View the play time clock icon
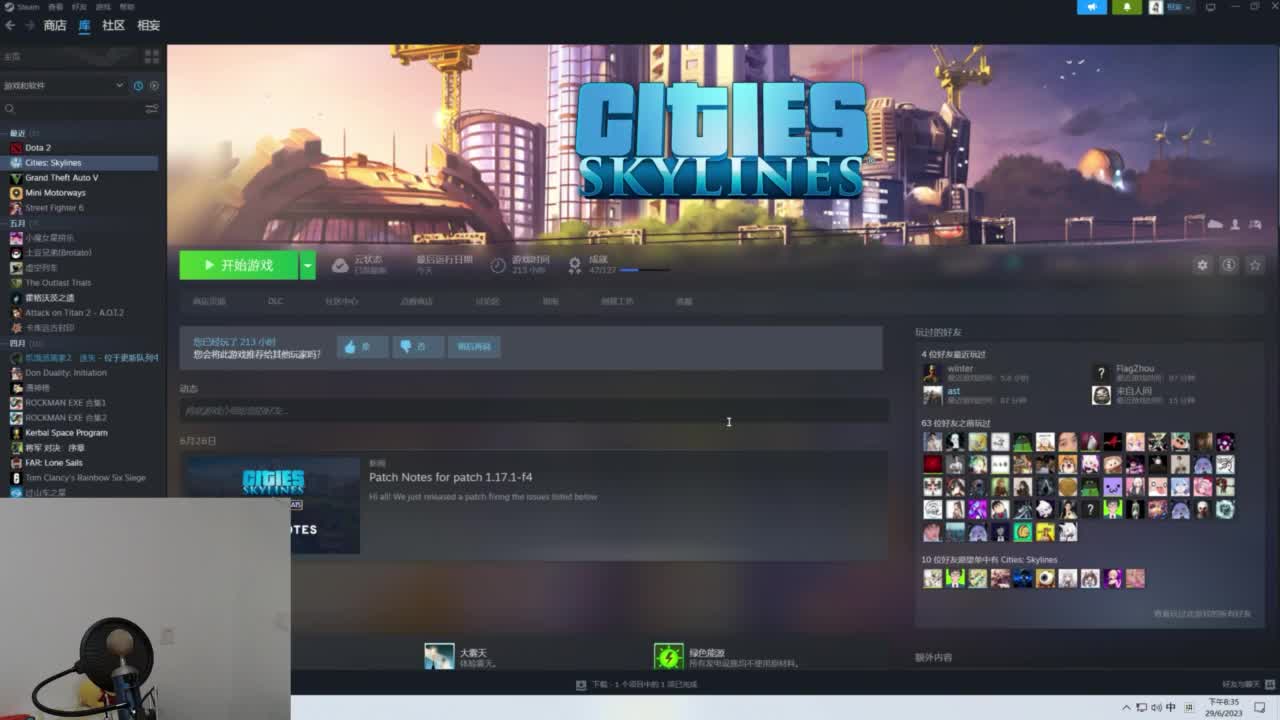 pos(498,265)
